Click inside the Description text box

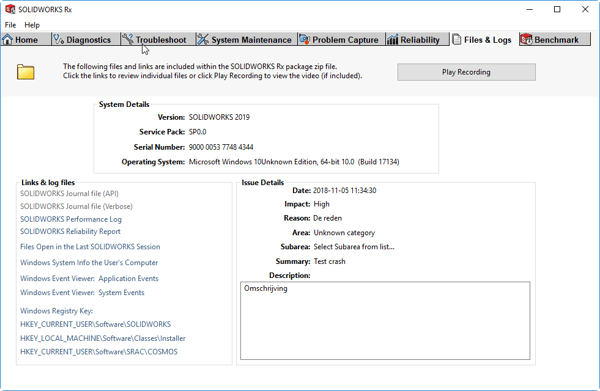coord(385,321)
